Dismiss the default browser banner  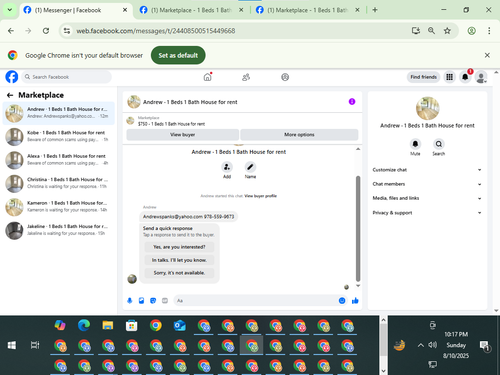click(x=487, y=55)
